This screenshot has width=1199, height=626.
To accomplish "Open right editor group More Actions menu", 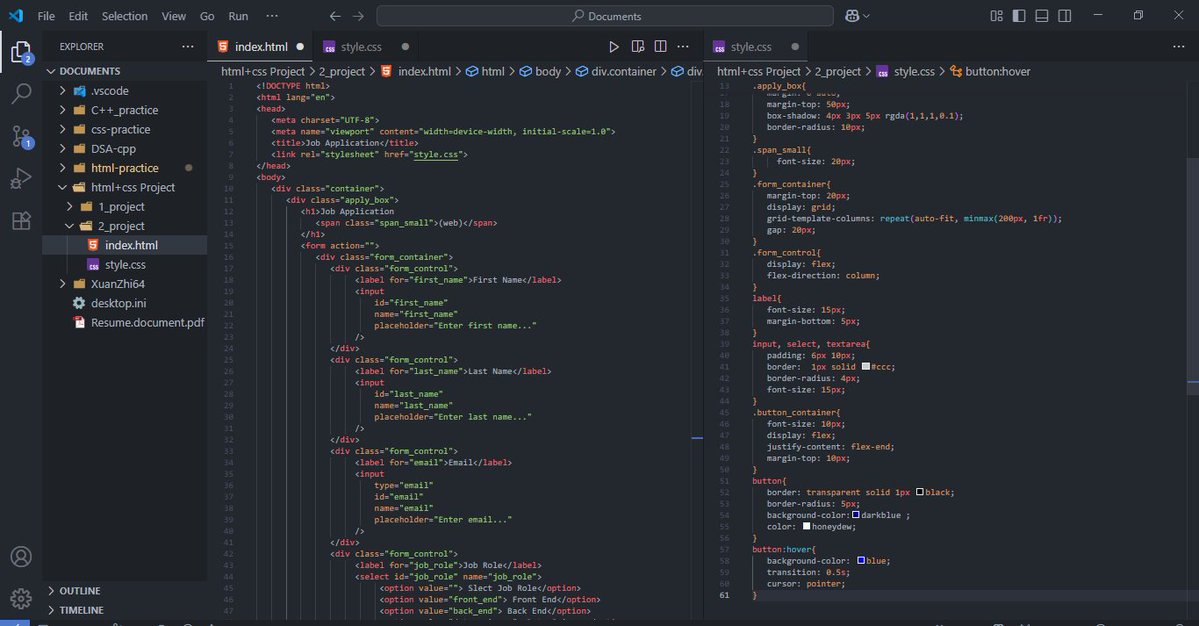I will click(x=1178, y=47).
